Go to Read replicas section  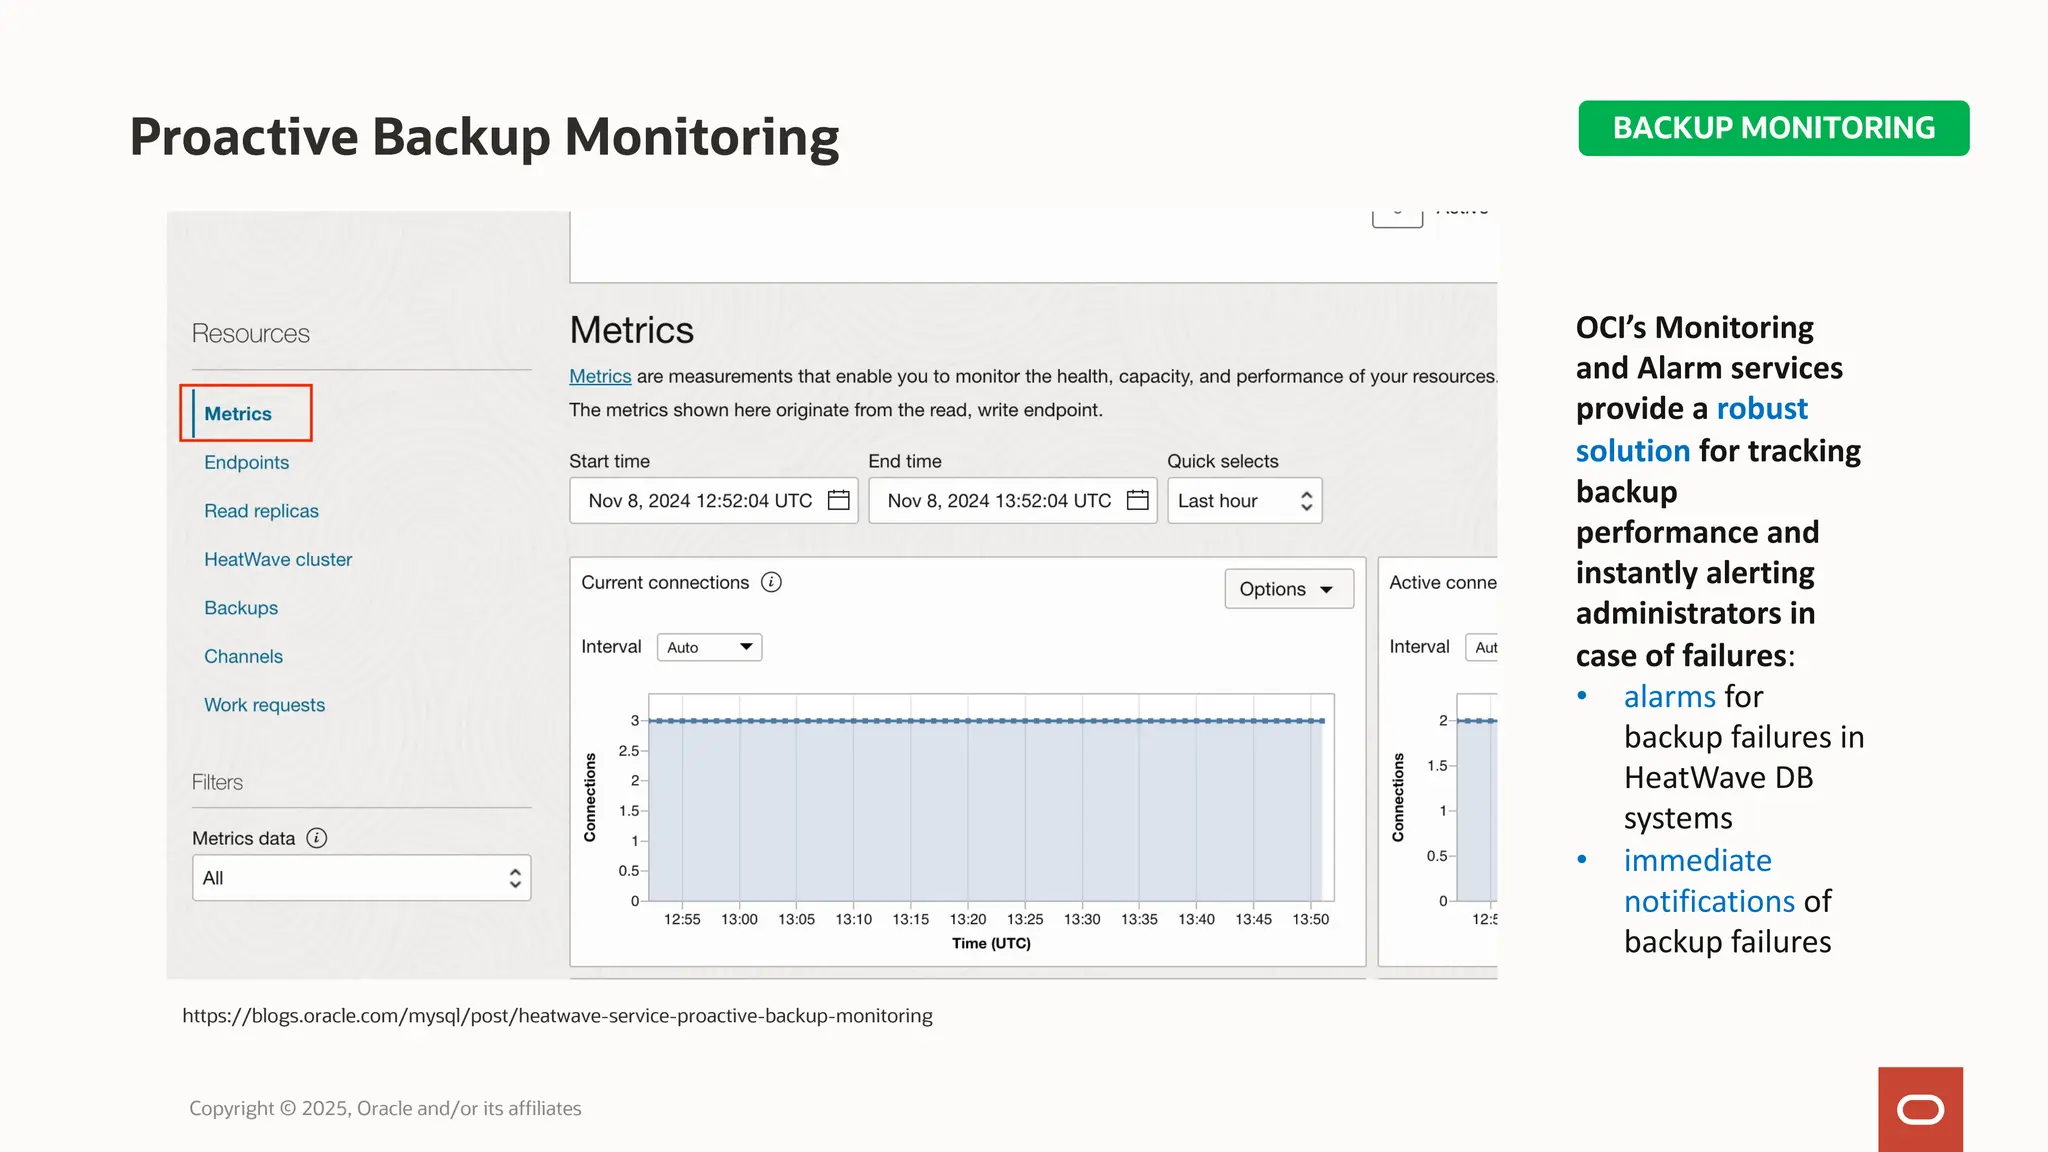click(261, 511)
